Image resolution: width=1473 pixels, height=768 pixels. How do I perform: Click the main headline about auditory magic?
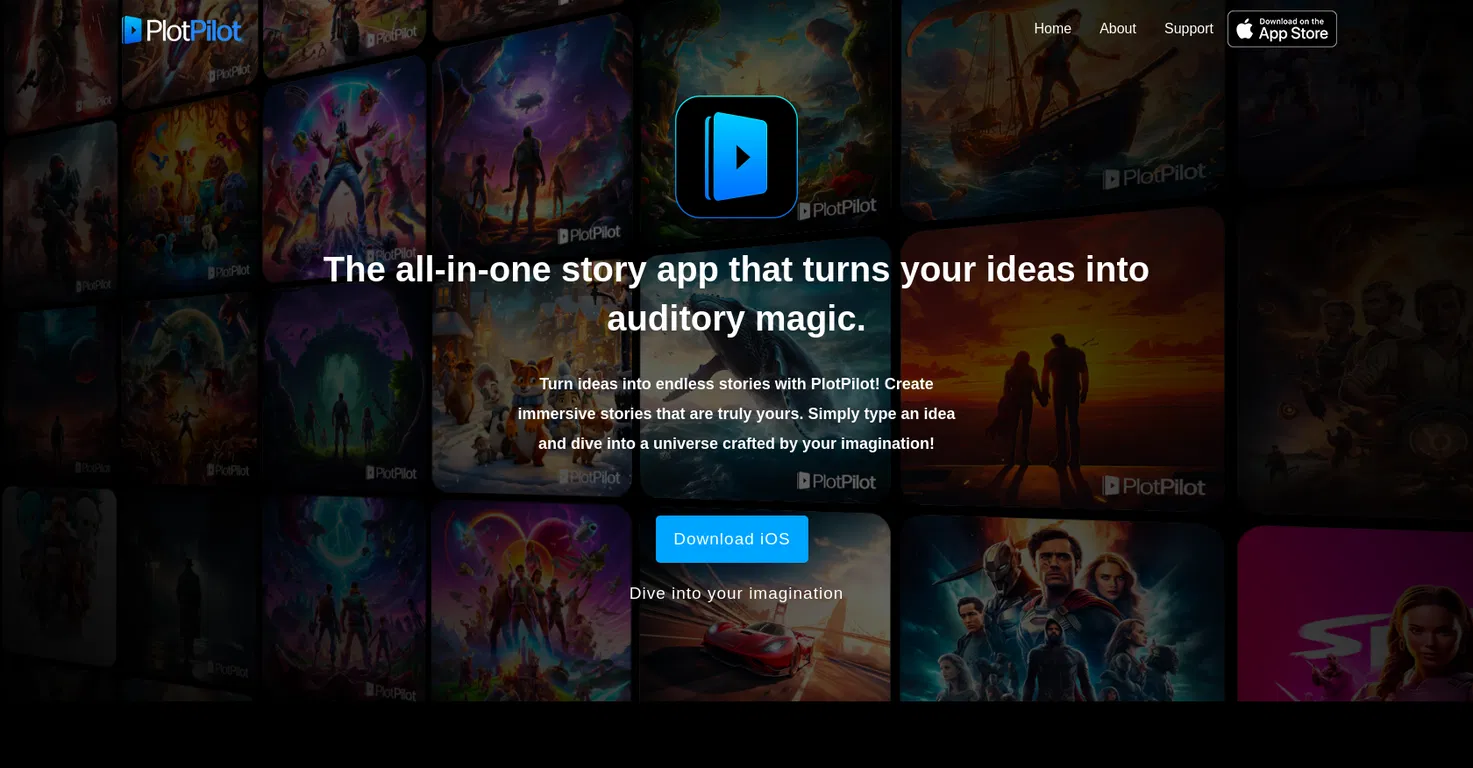point(736,293)
